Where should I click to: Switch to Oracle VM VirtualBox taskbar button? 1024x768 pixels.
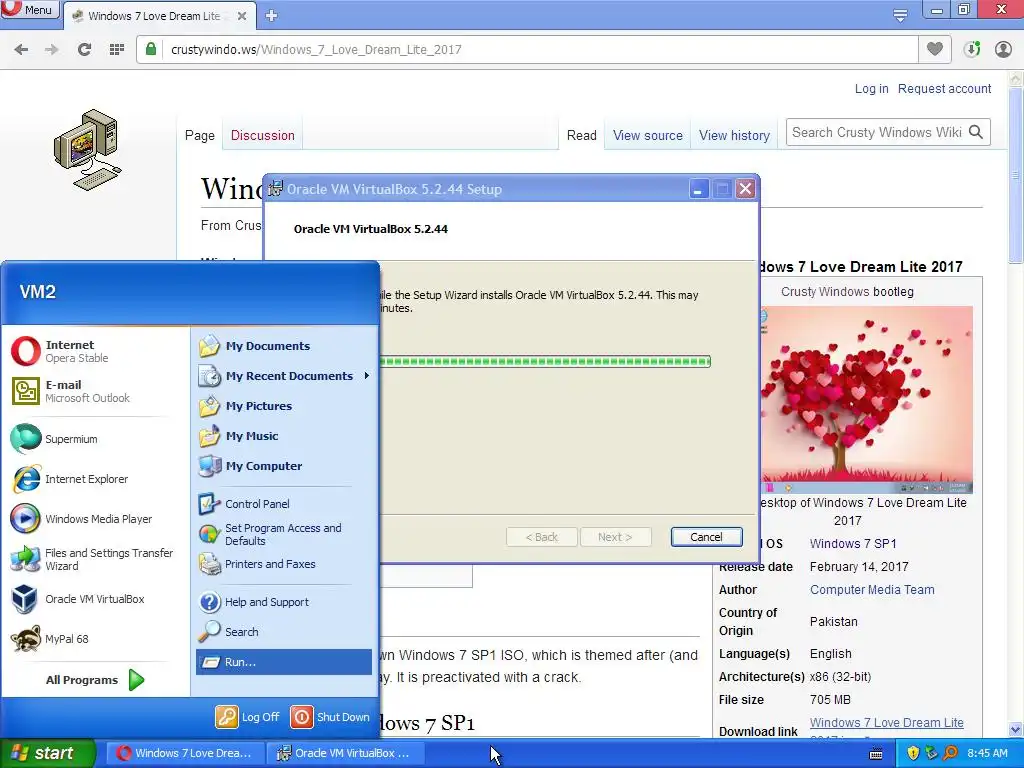click(x=346, y=753)
